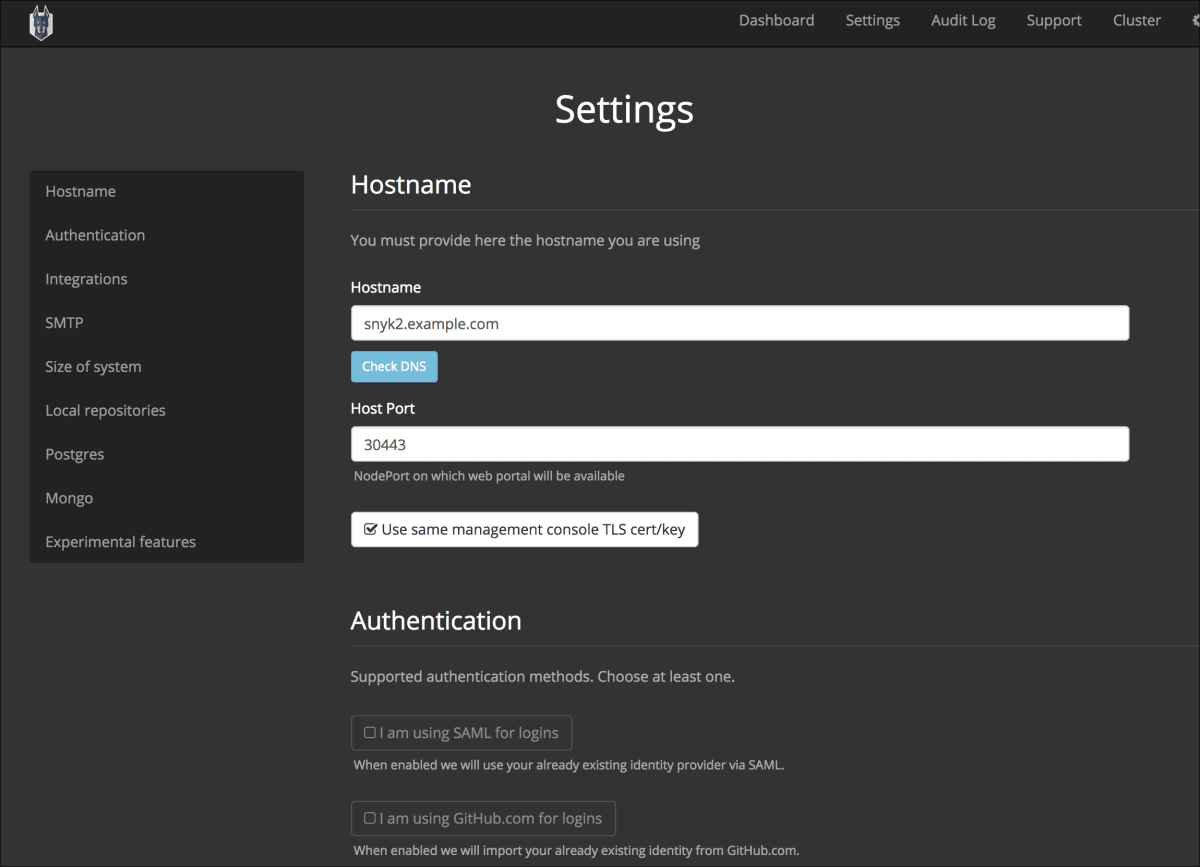Viewport: 1200px width, 867px height.
Task: Open Local repositories section
Action: tap(167, 410)
